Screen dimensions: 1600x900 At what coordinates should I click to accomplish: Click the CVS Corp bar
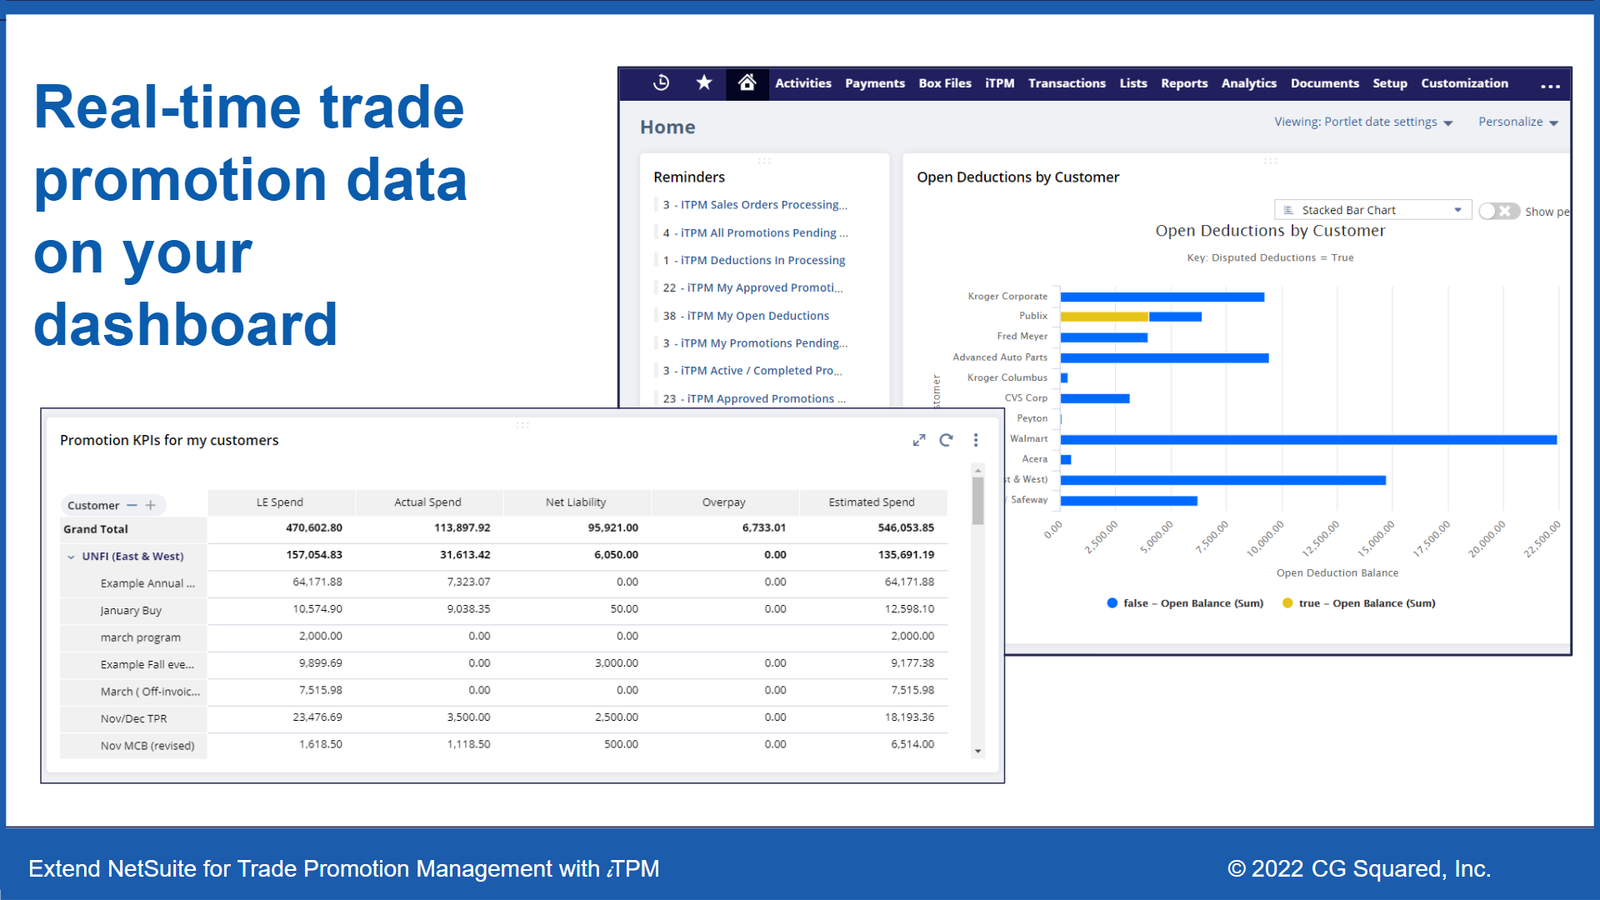pos(1095,399)
